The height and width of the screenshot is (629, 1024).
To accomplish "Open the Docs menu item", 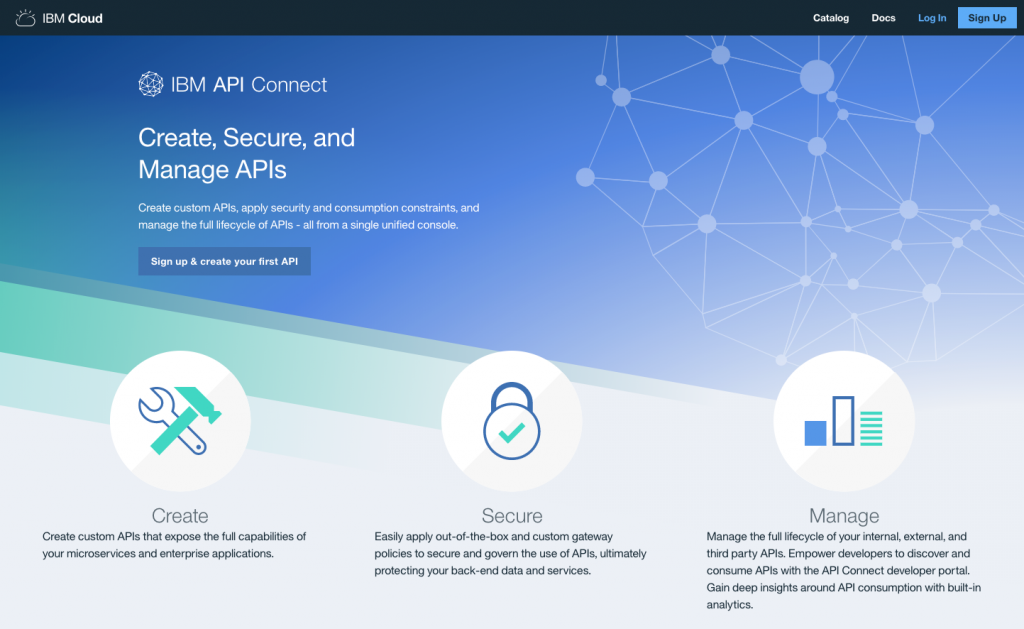I will [x=883, y=18].
